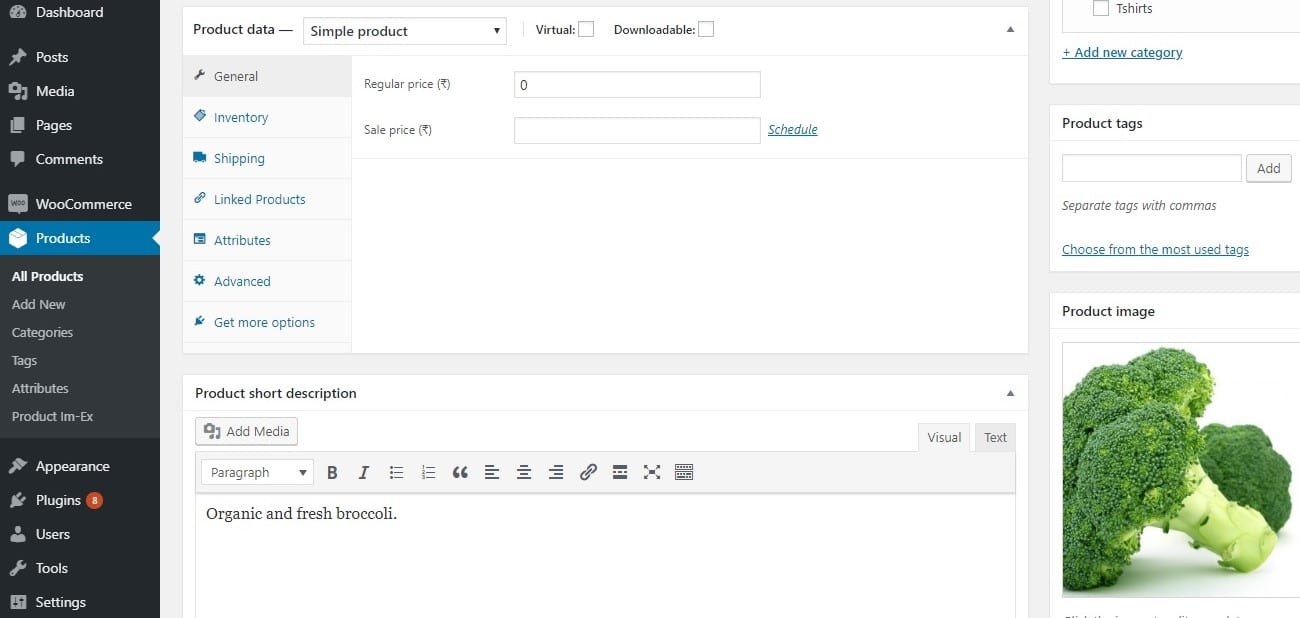This screenshot has width=1300, height=618.
Task: Apply blockquote formatting
Action: 460,473
